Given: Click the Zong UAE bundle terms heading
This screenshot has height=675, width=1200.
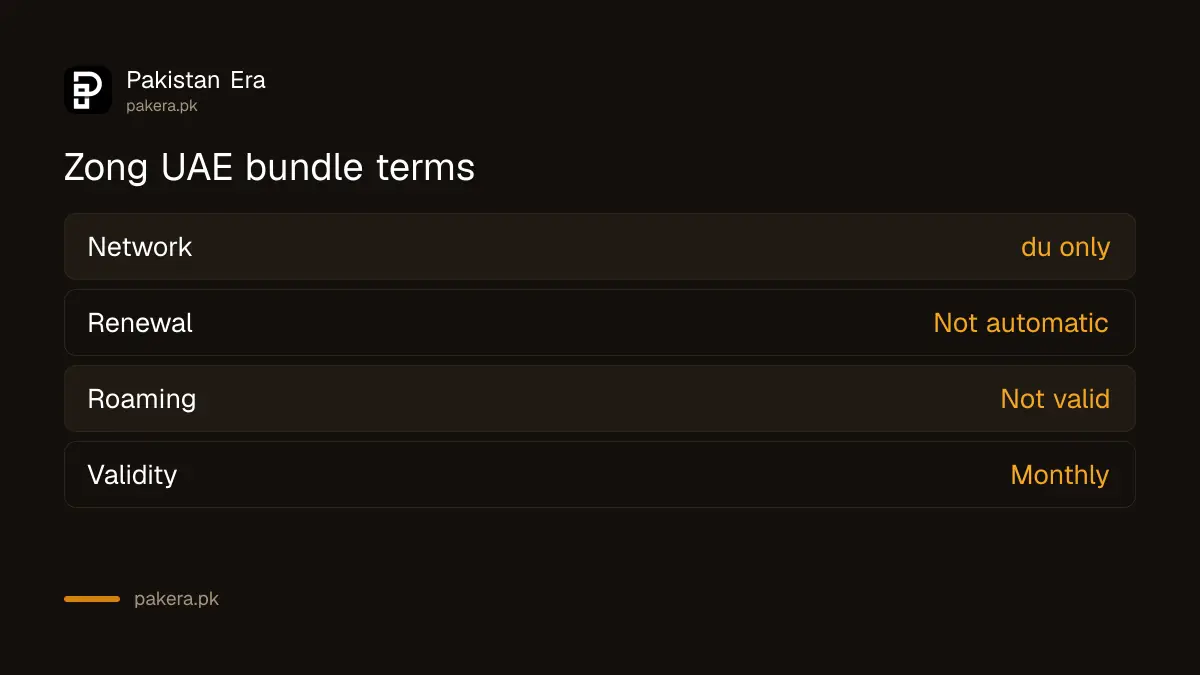Looking at the screenshot, I should 269,167.
